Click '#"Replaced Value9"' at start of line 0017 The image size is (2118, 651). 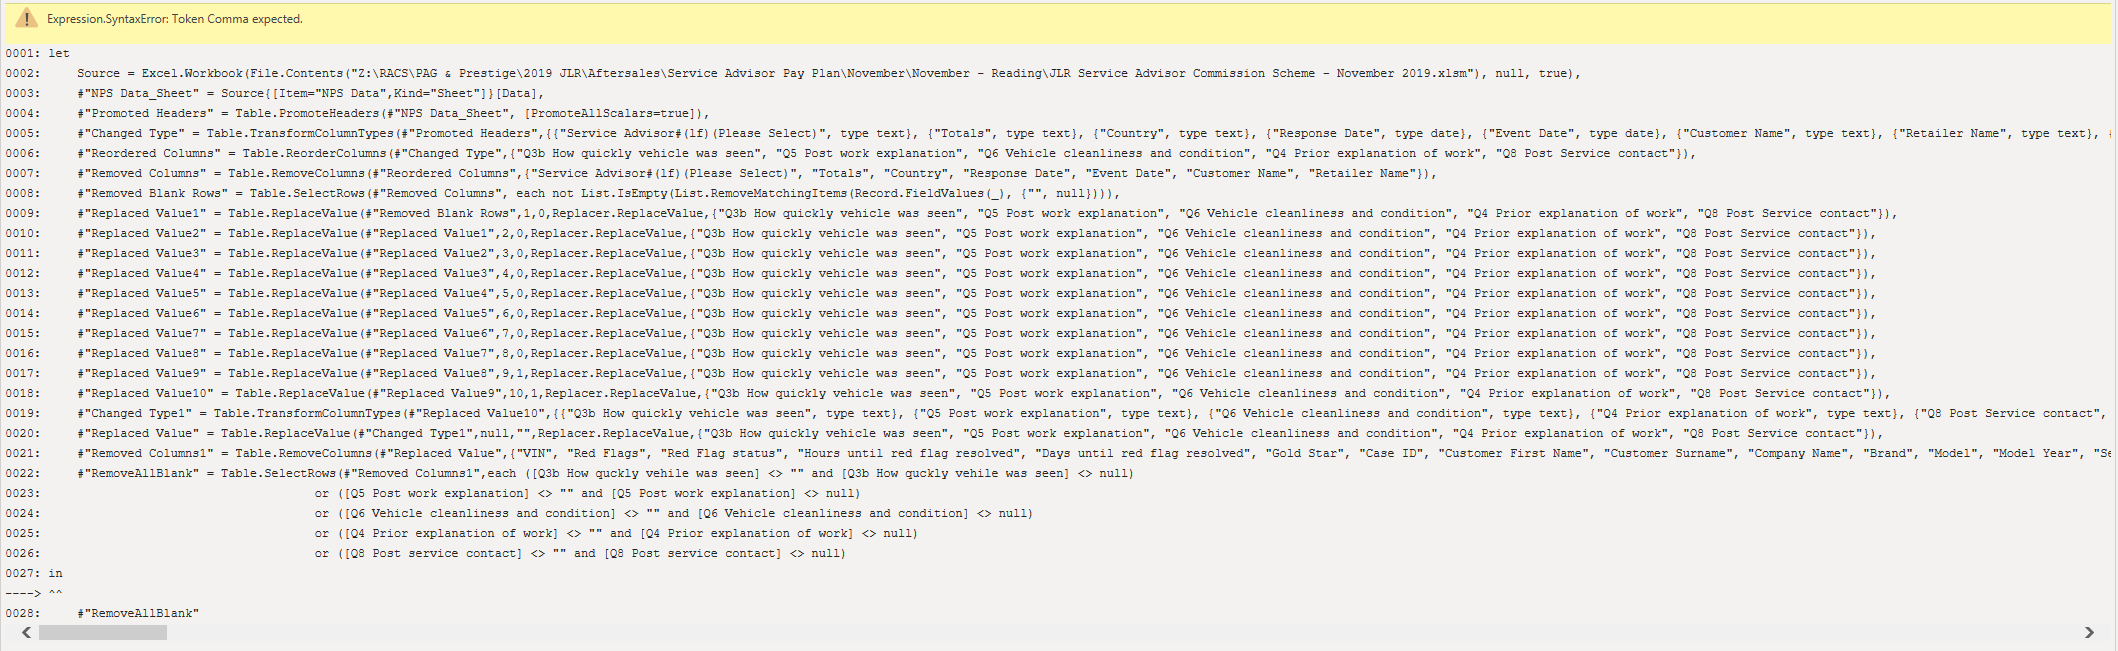coord(142,373)
